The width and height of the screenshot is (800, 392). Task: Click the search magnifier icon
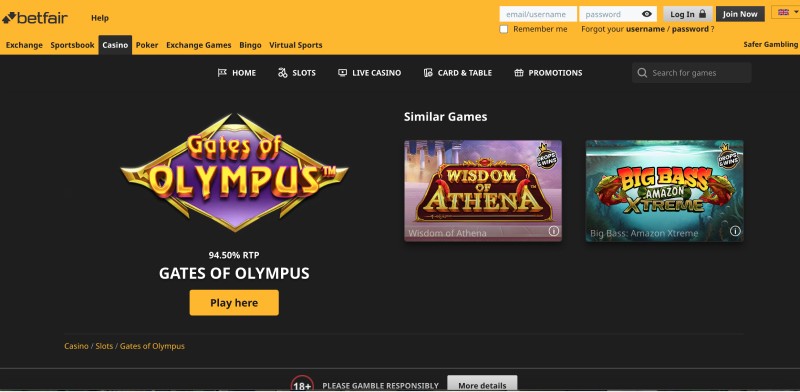tap(642, 73)
